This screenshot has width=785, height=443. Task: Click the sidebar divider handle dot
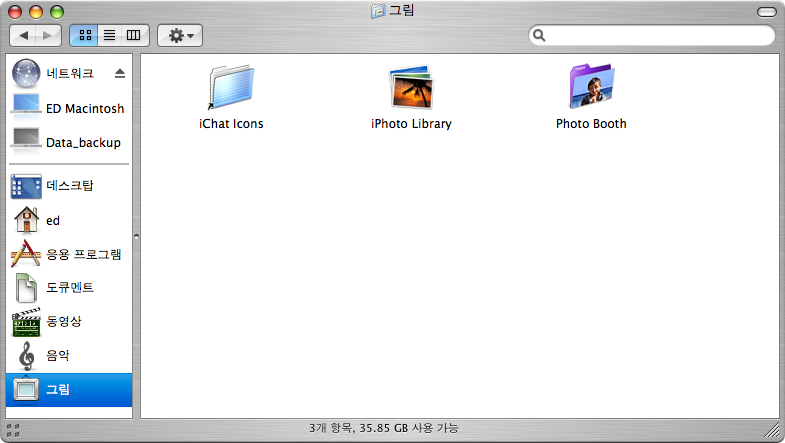(x=136, y=236)
